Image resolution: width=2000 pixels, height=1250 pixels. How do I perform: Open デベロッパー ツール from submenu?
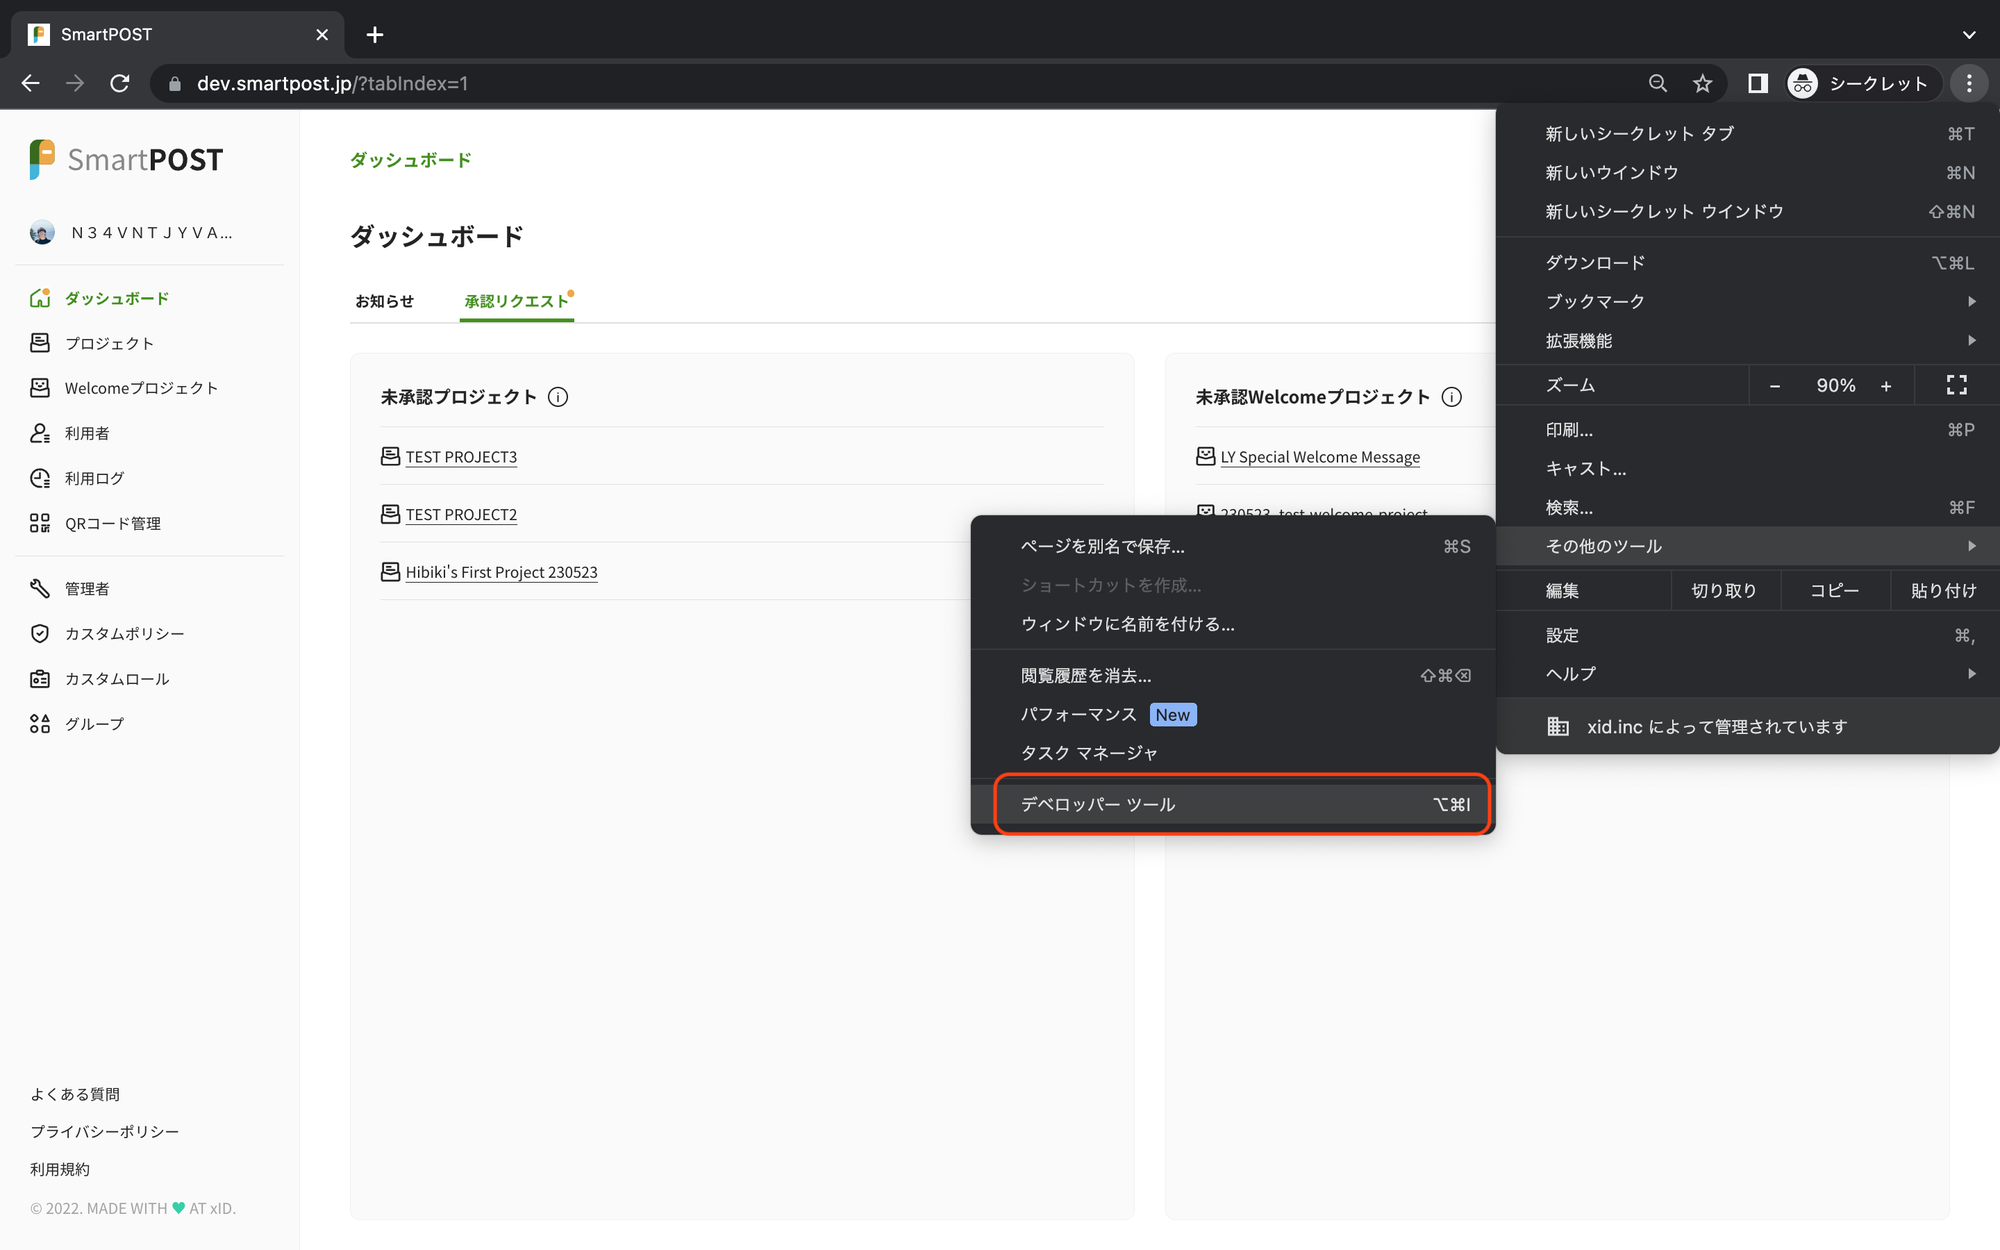1233,805
